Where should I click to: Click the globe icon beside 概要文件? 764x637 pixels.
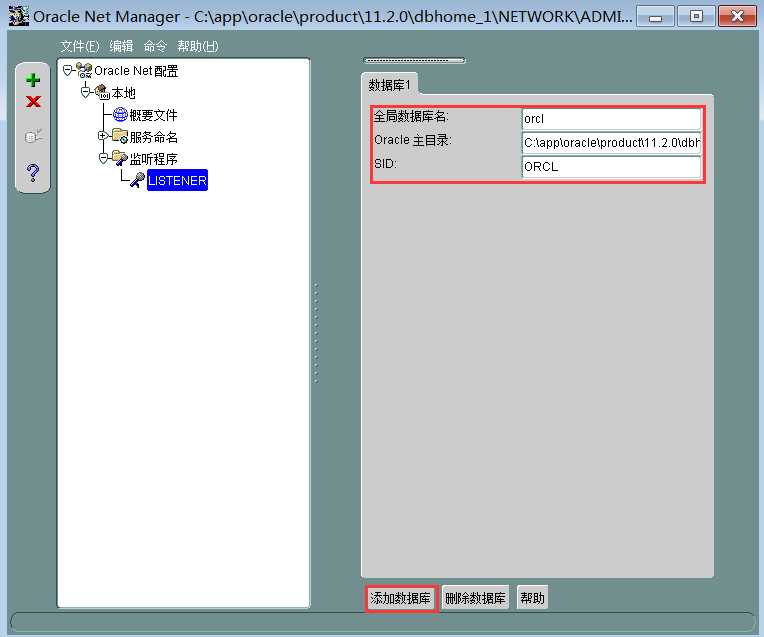pos(120,114)
